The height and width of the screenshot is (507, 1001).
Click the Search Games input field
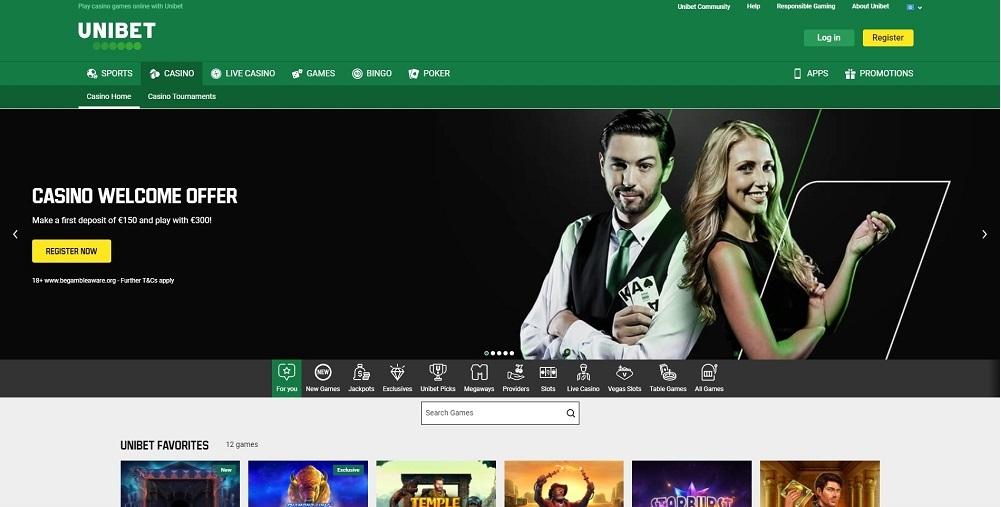500,413
